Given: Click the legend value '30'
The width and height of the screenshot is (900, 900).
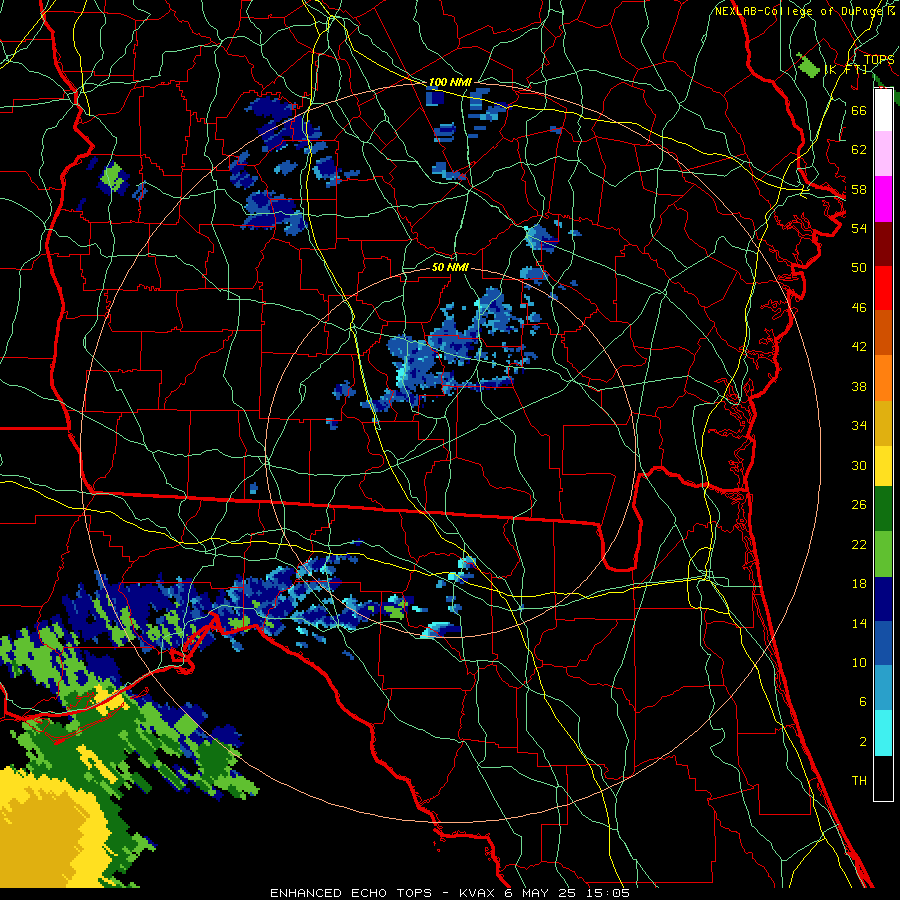Looking at the screenshot, I should (859, 465).
